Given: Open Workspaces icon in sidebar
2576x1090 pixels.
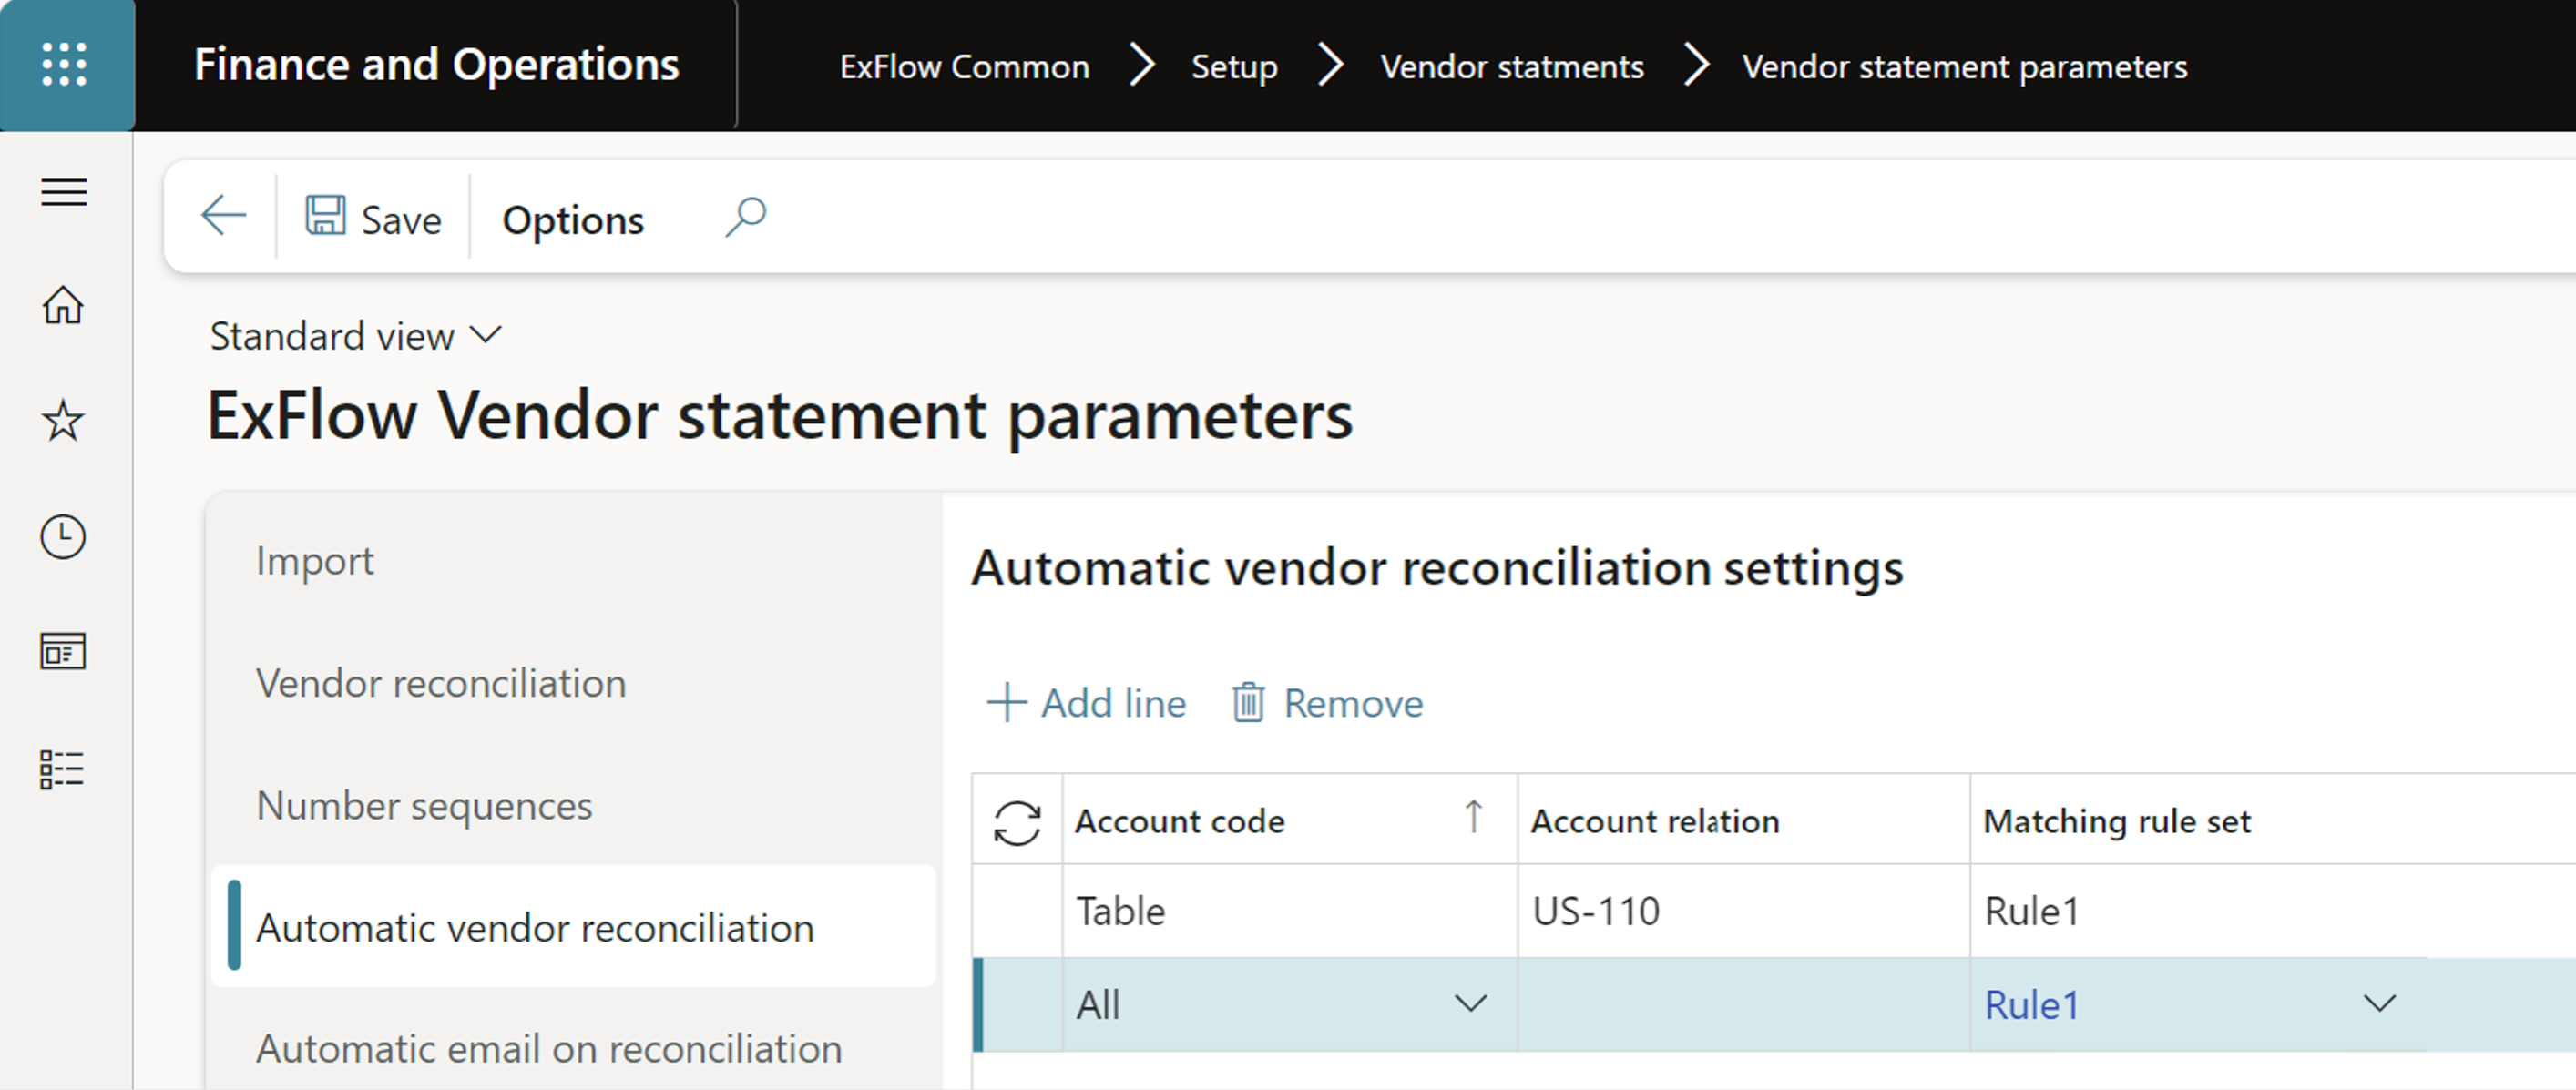Looking at the screenshot, I should (63, 652).
